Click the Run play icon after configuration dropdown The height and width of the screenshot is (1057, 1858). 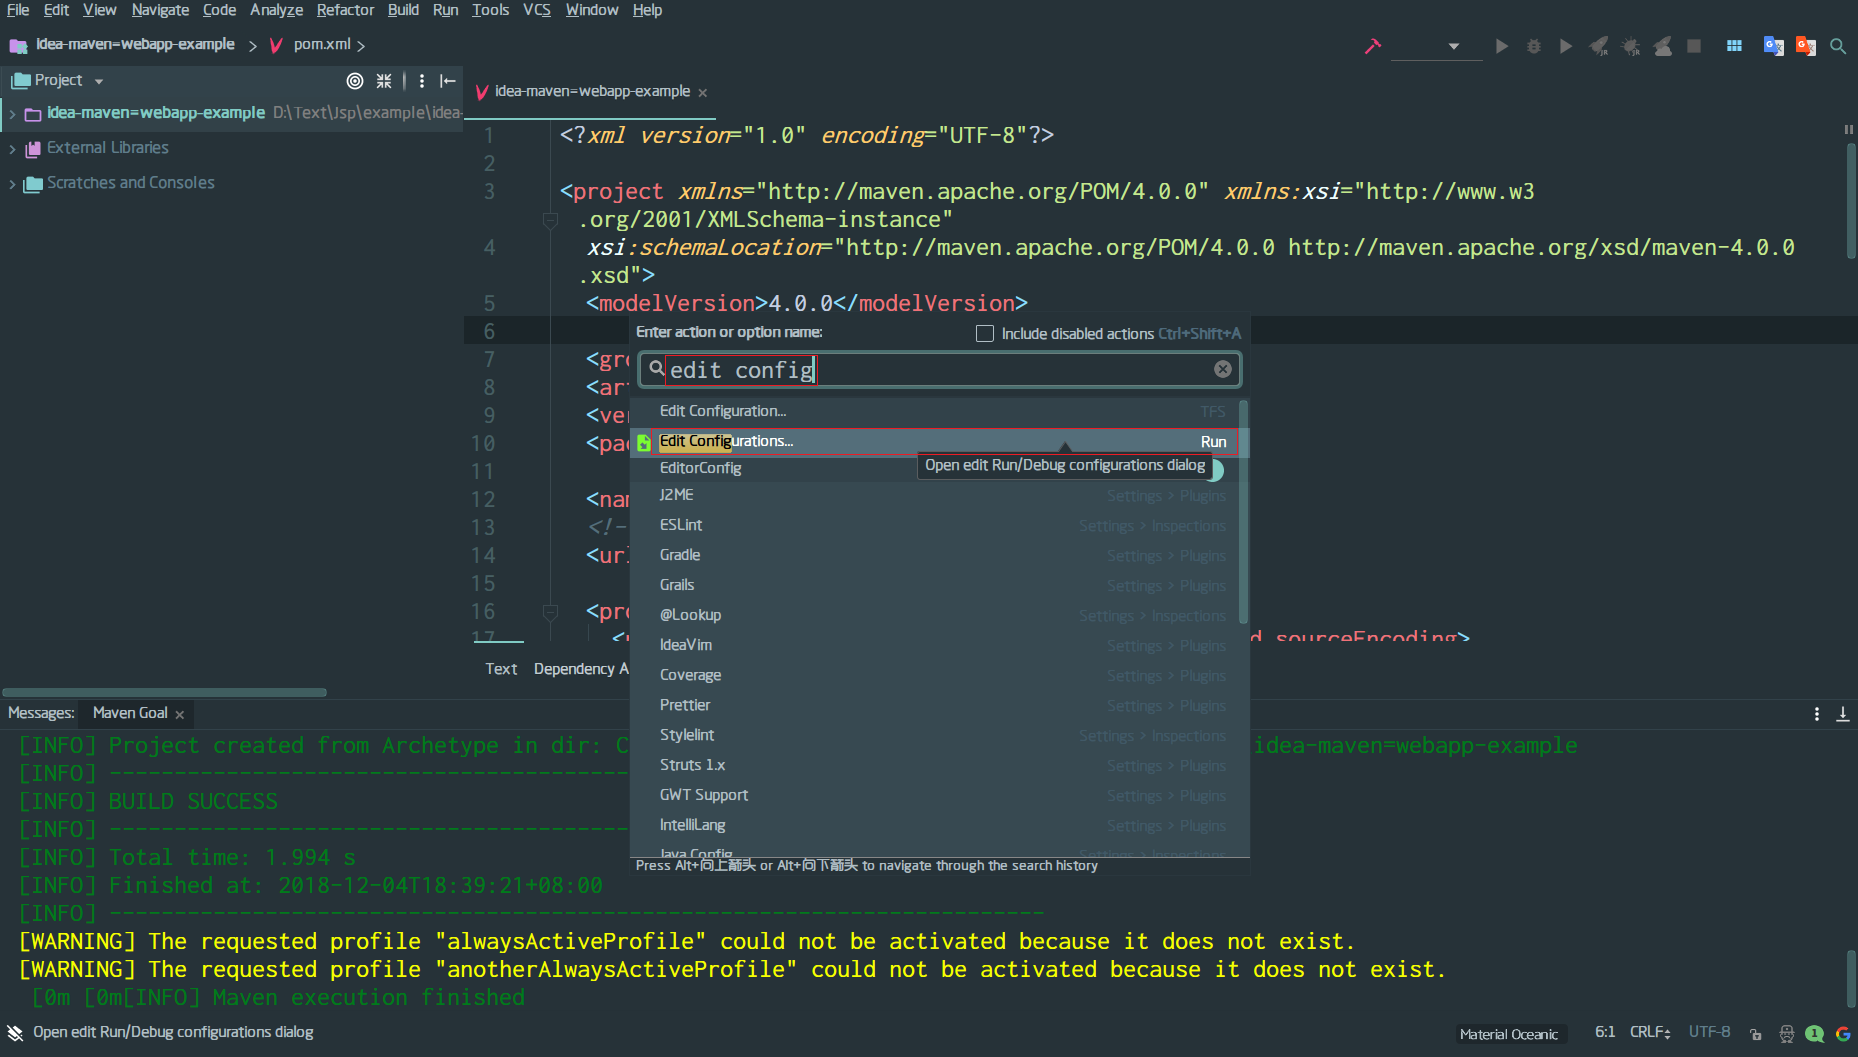click(x=1501, y=46)
